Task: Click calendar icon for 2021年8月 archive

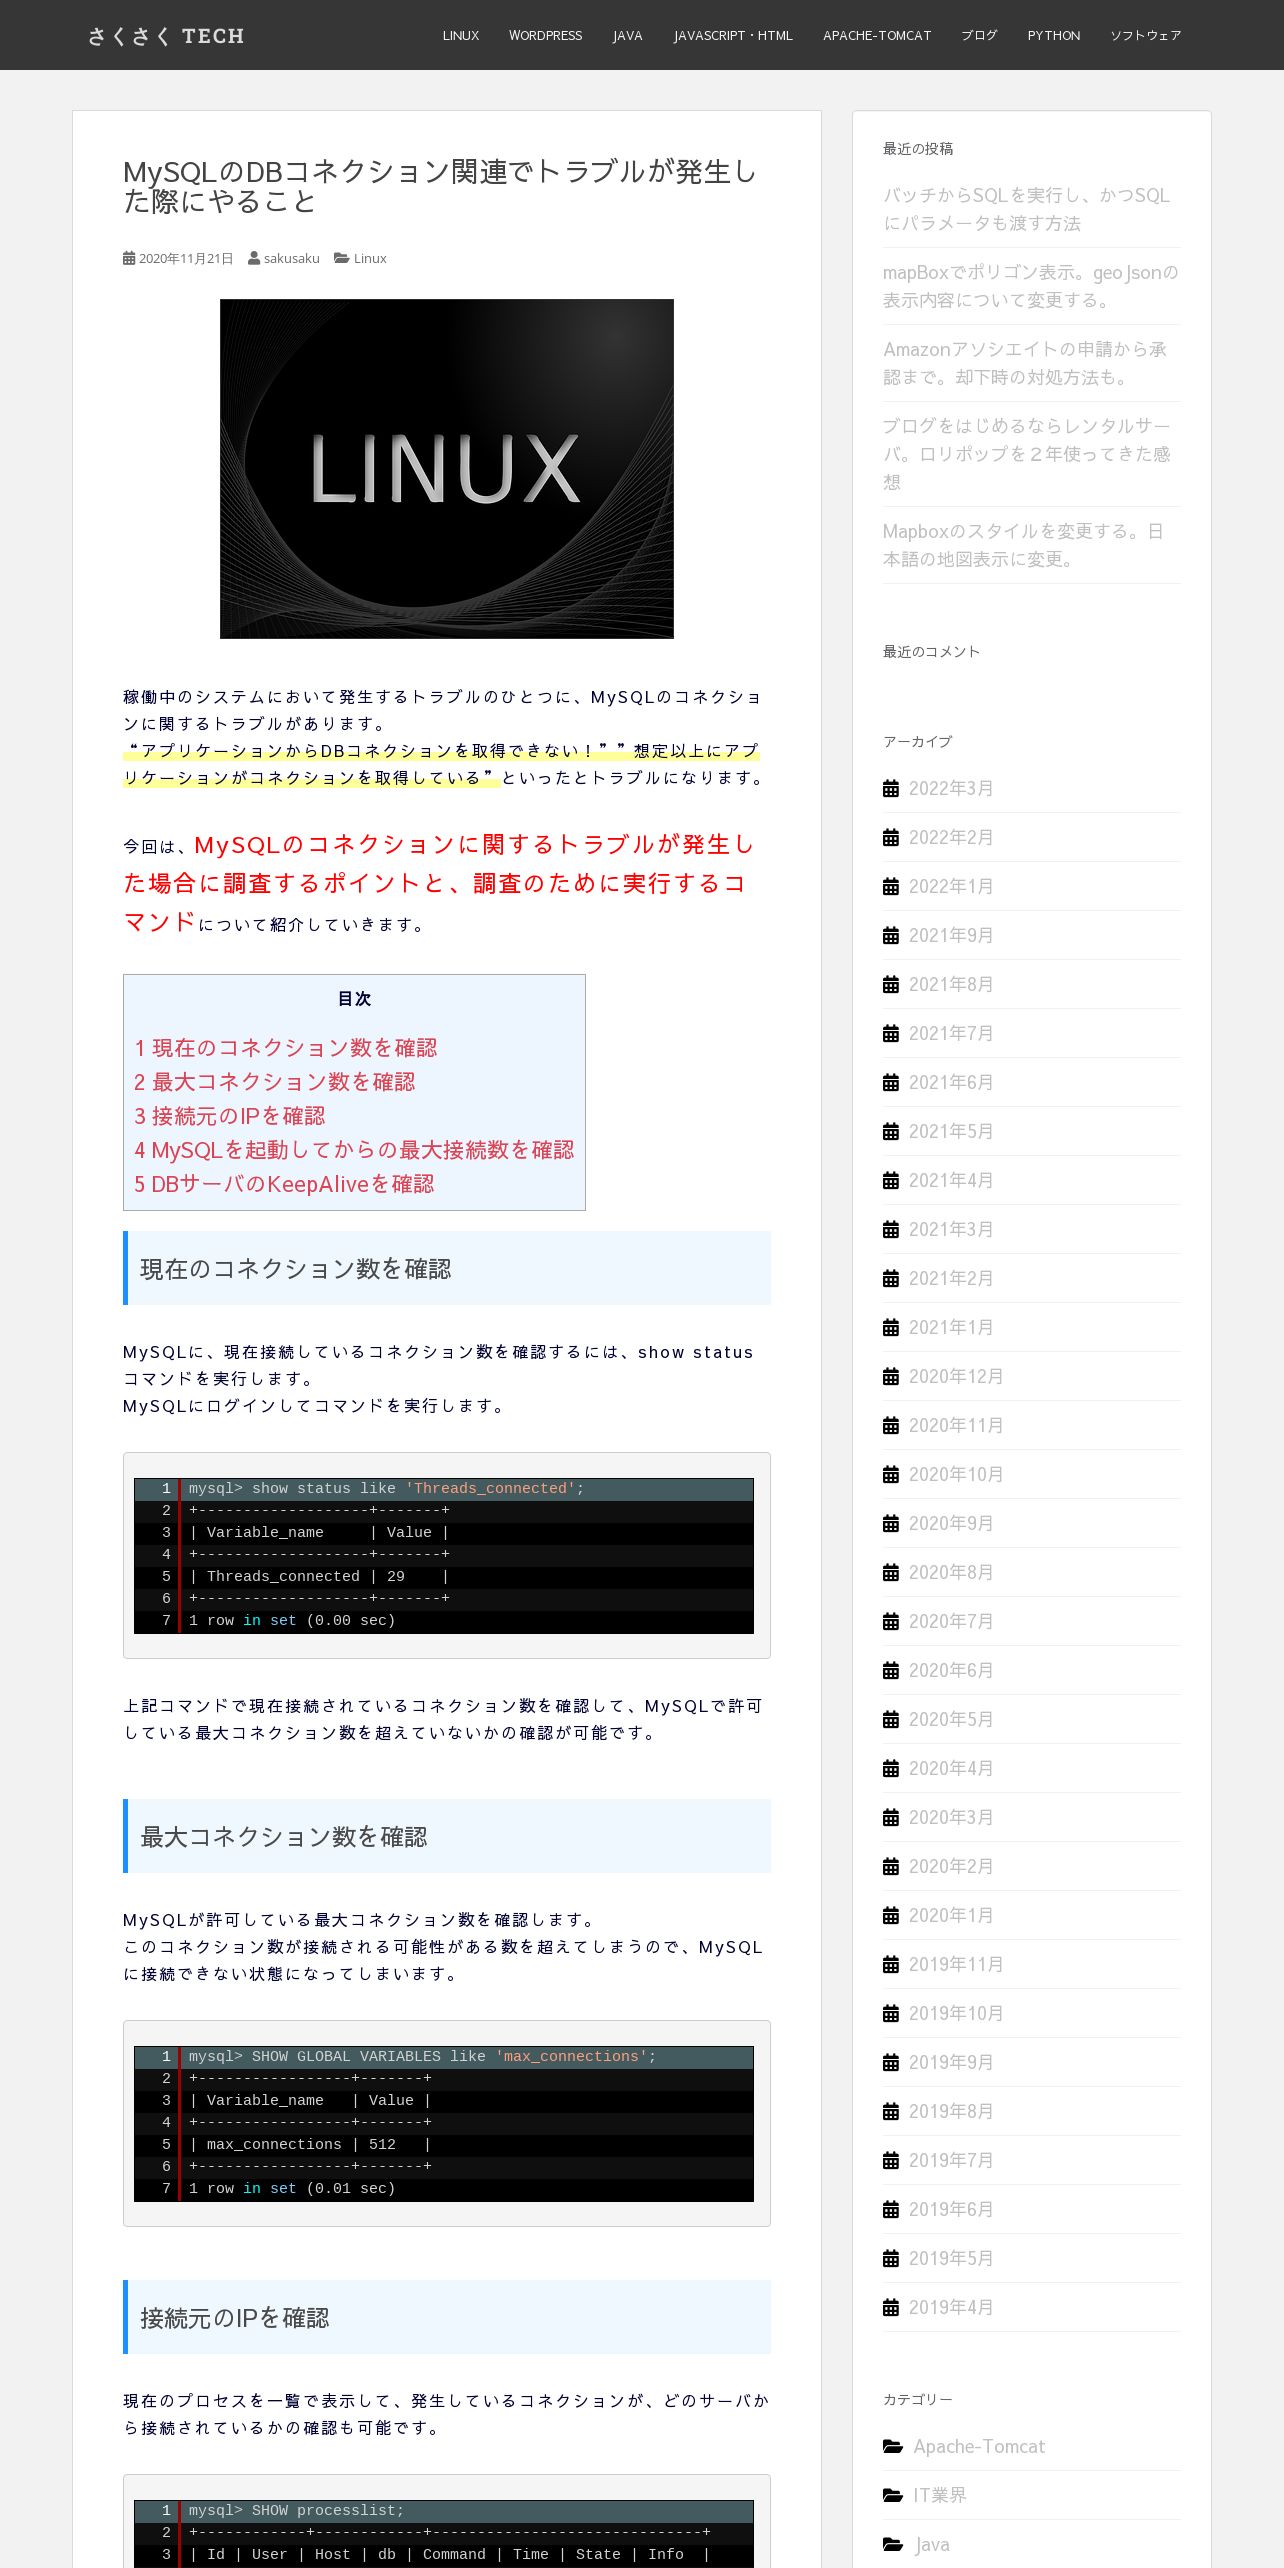Action: [x=891, y=984]
